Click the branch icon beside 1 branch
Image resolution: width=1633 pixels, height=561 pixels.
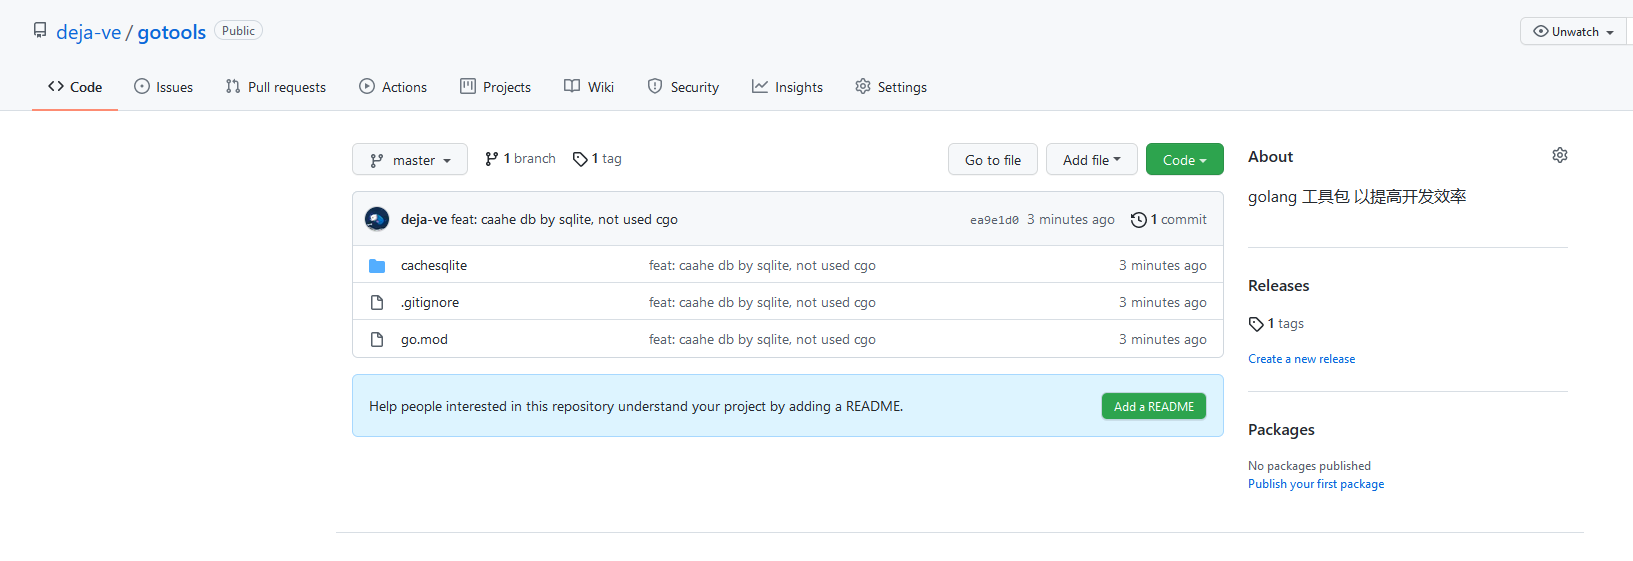coord(491,159)
